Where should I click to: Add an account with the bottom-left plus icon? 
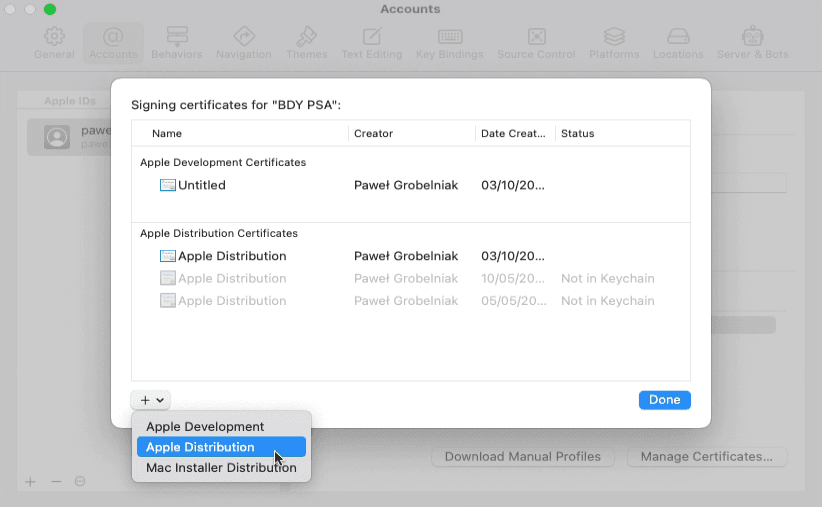tap(30, 482)
